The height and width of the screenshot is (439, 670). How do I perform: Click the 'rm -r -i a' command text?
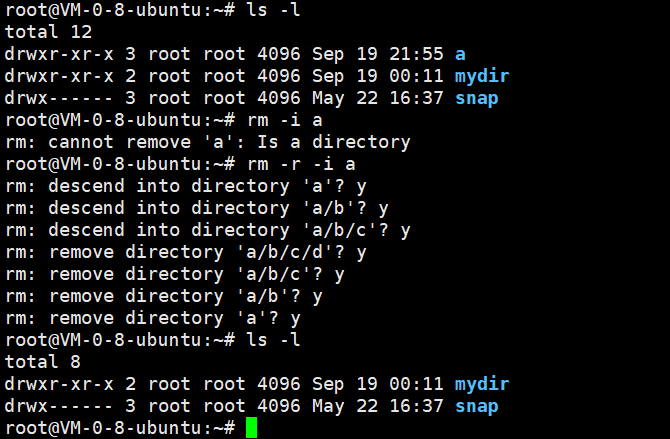301,165
